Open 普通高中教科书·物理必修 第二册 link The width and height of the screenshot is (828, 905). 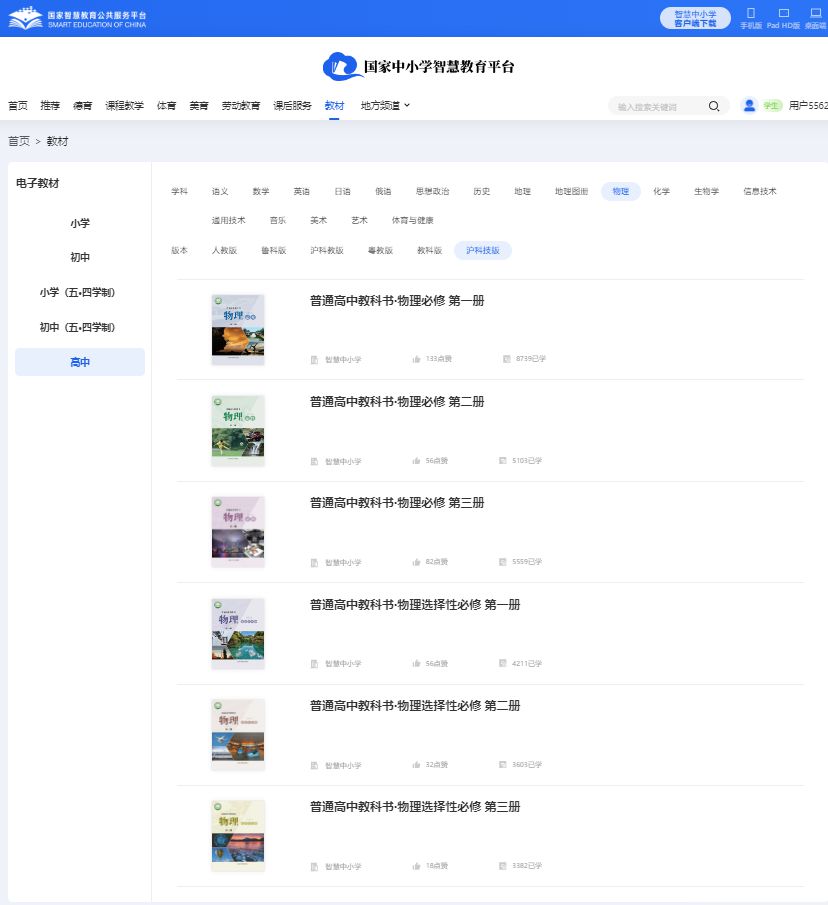coord(397,401)
